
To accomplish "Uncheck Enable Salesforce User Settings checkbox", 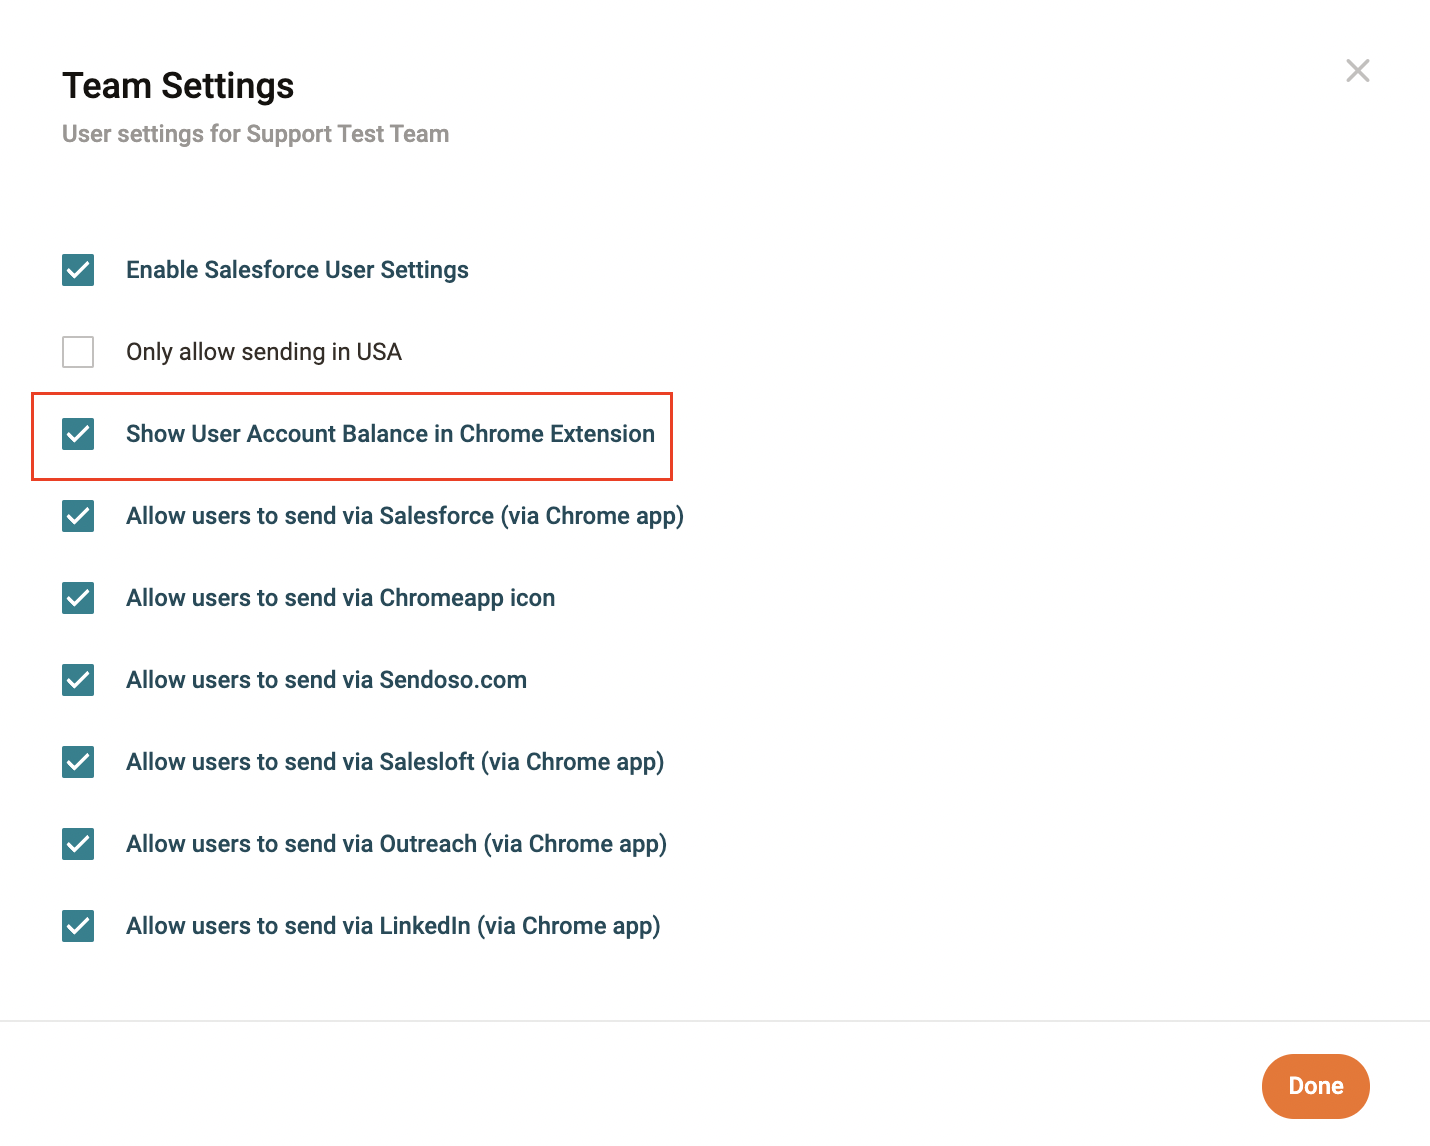I will [x=78, y=270].
